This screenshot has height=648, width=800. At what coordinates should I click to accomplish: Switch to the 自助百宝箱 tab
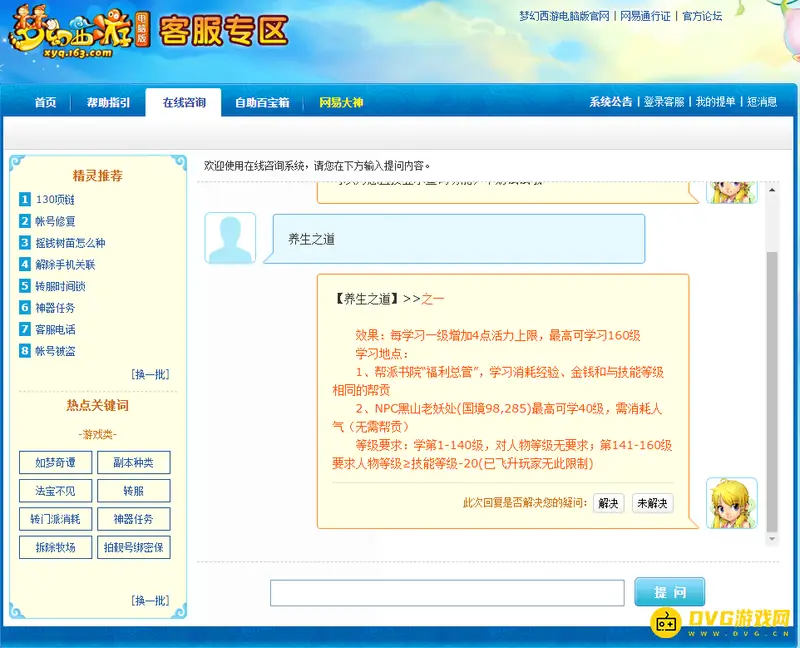point(262,103)
